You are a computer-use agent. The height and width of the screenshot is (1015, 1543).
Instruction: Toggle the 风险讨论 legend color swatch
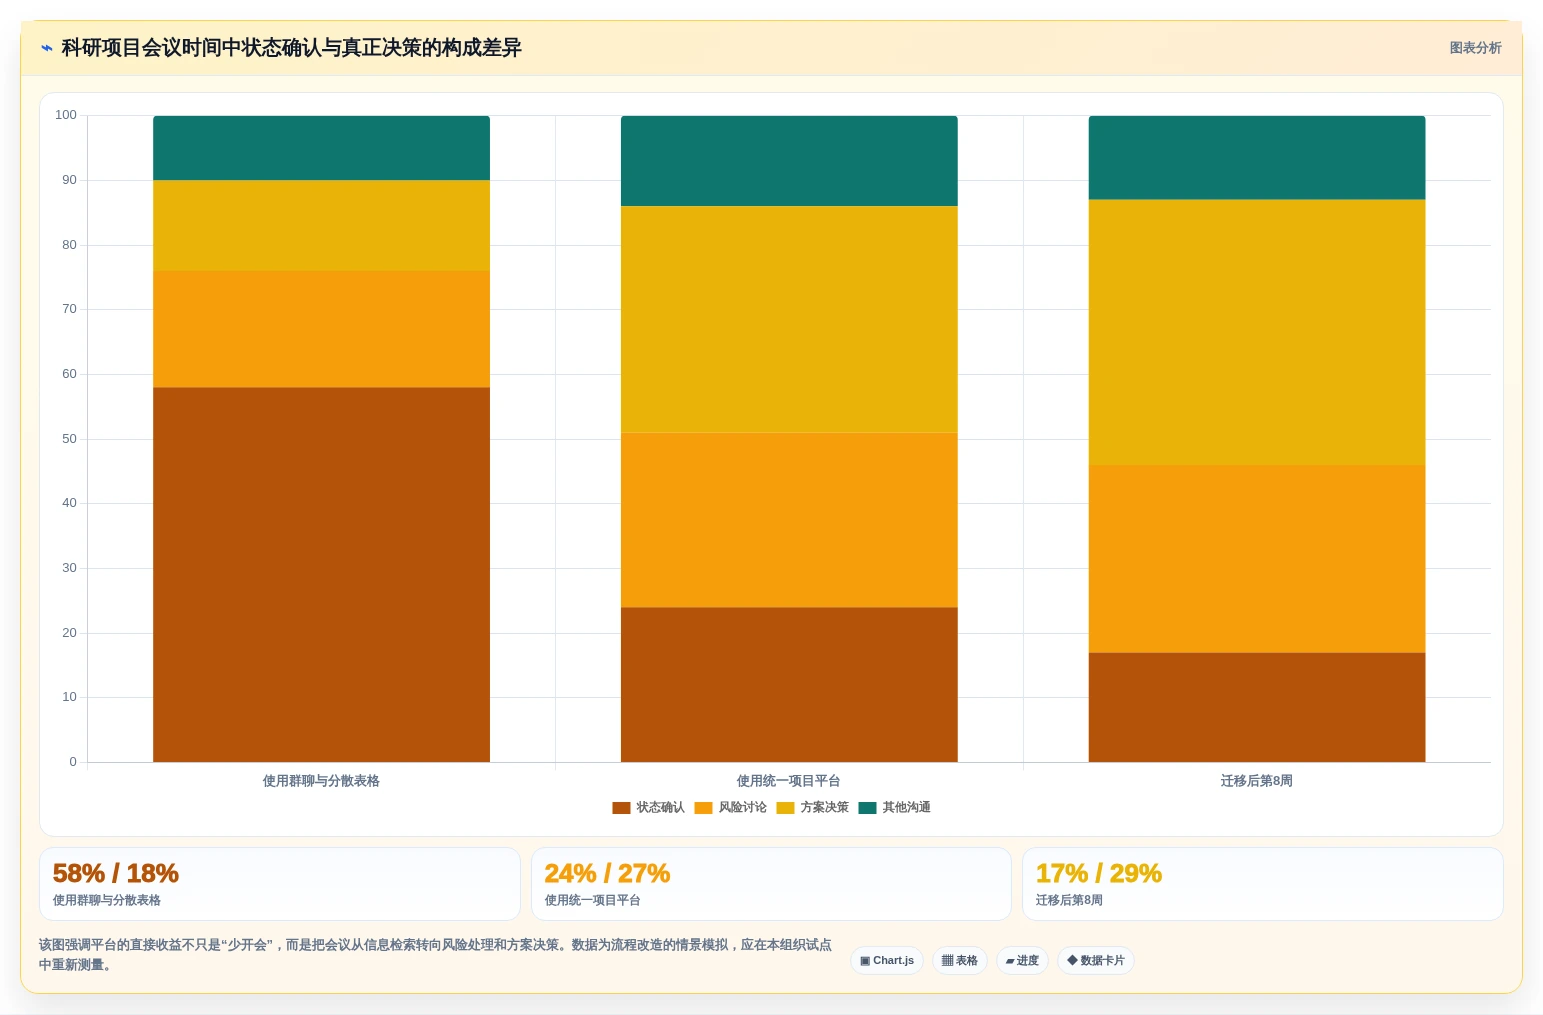pos(703,808)
